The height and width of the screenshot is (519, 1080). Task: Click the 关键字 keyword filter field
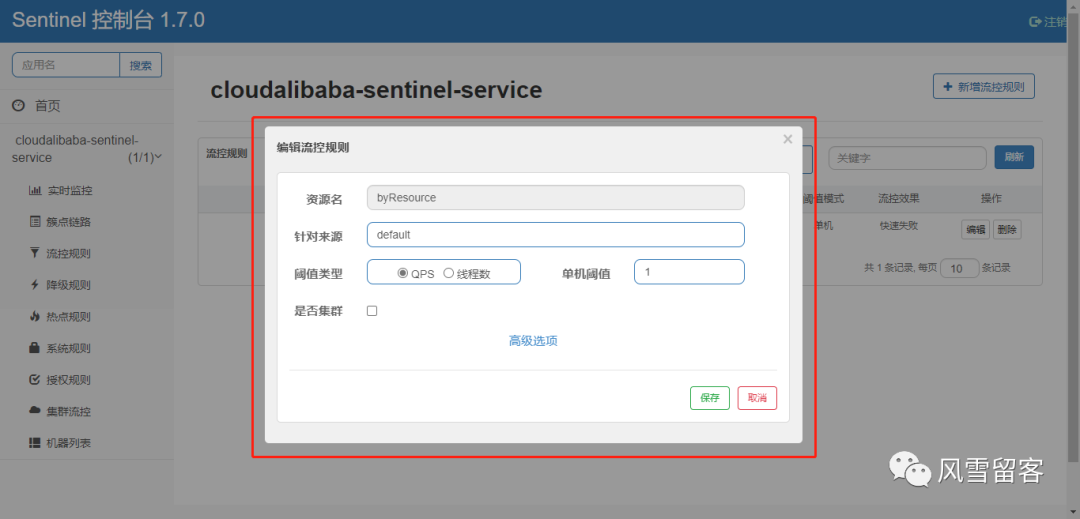(907, 158)
